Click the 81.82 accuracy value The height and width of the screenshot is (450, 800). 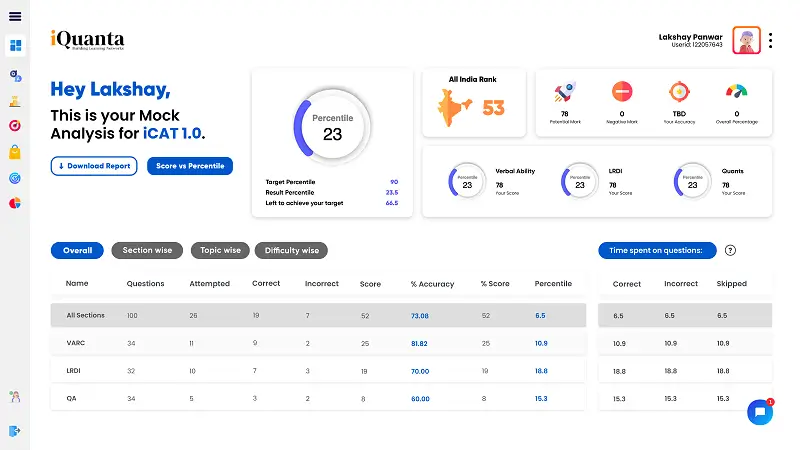(x=419, y=343)
